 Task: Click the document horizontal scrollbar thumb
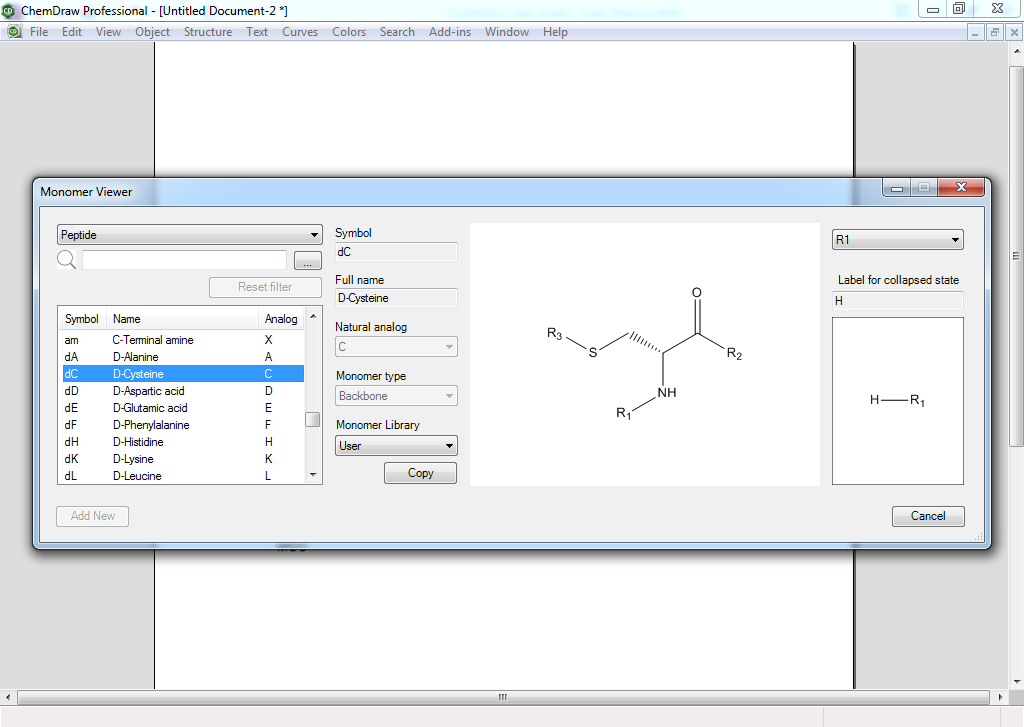[502, 697]
